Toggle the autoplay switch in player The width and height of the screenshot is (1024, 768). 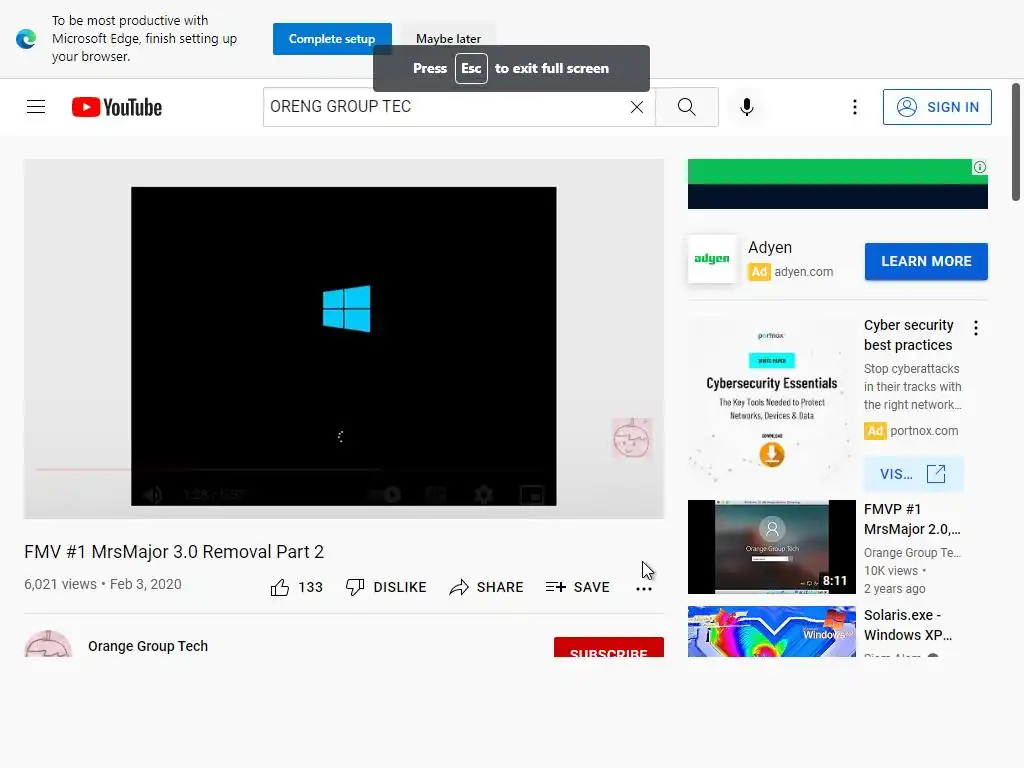pyautogui.click(x=385, y=495)
